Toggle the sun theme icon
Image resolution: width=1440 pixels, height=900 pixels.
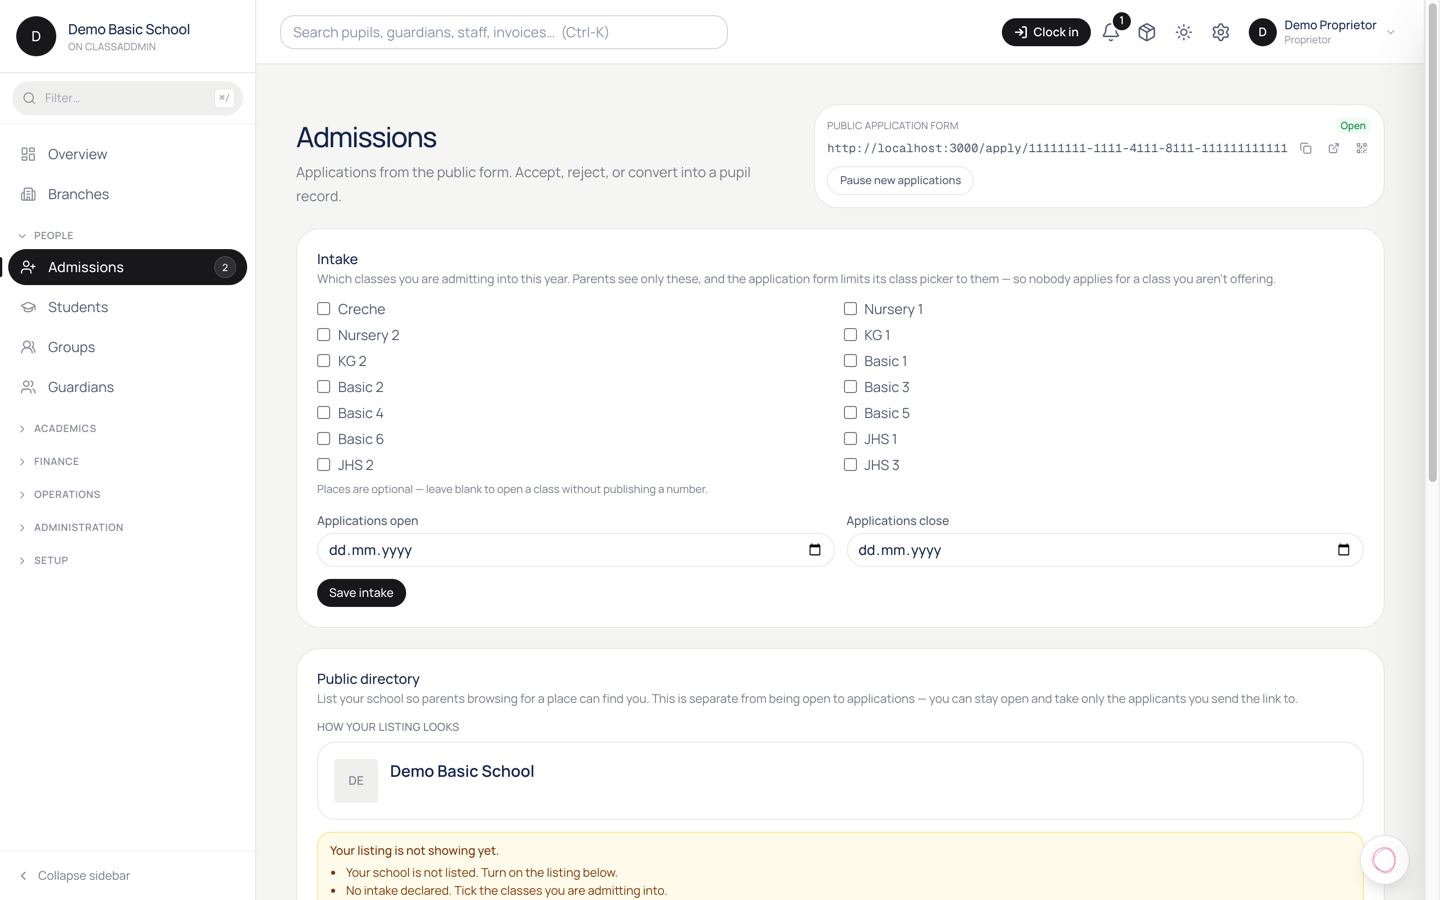click(1184, 32)
